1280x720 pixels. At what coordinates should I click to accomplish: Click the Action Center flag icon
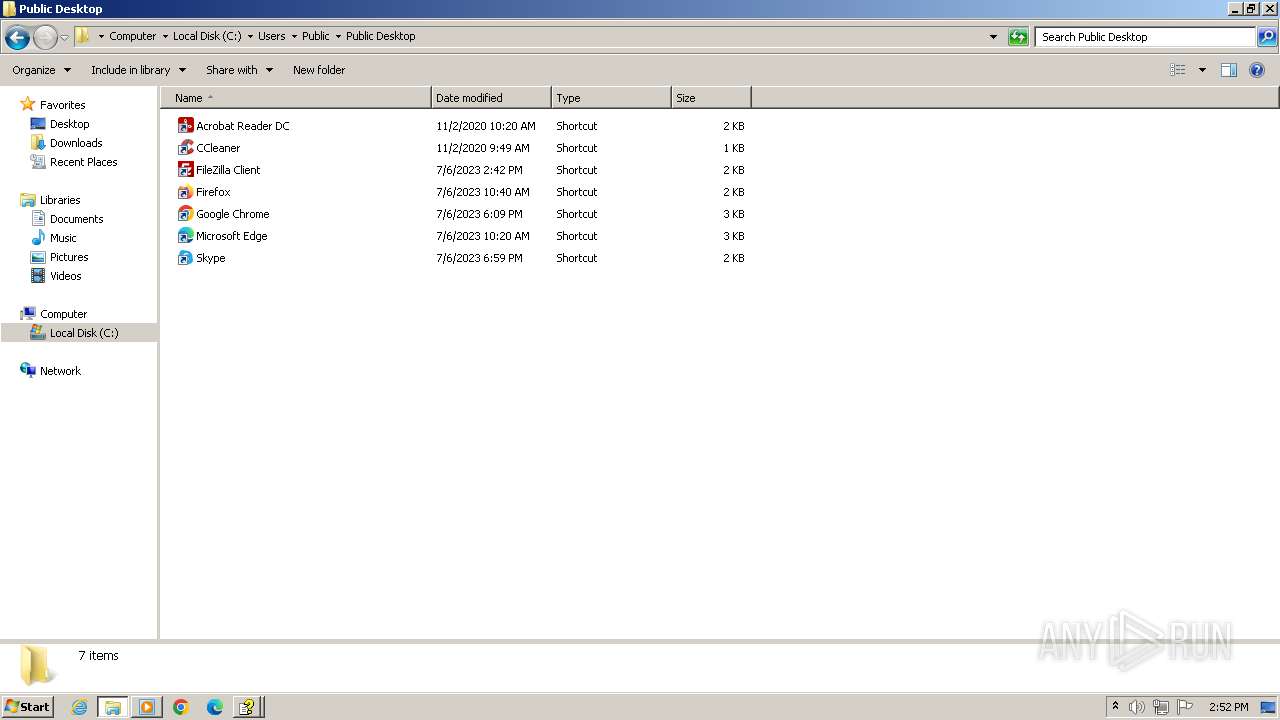coord(1185,707)
